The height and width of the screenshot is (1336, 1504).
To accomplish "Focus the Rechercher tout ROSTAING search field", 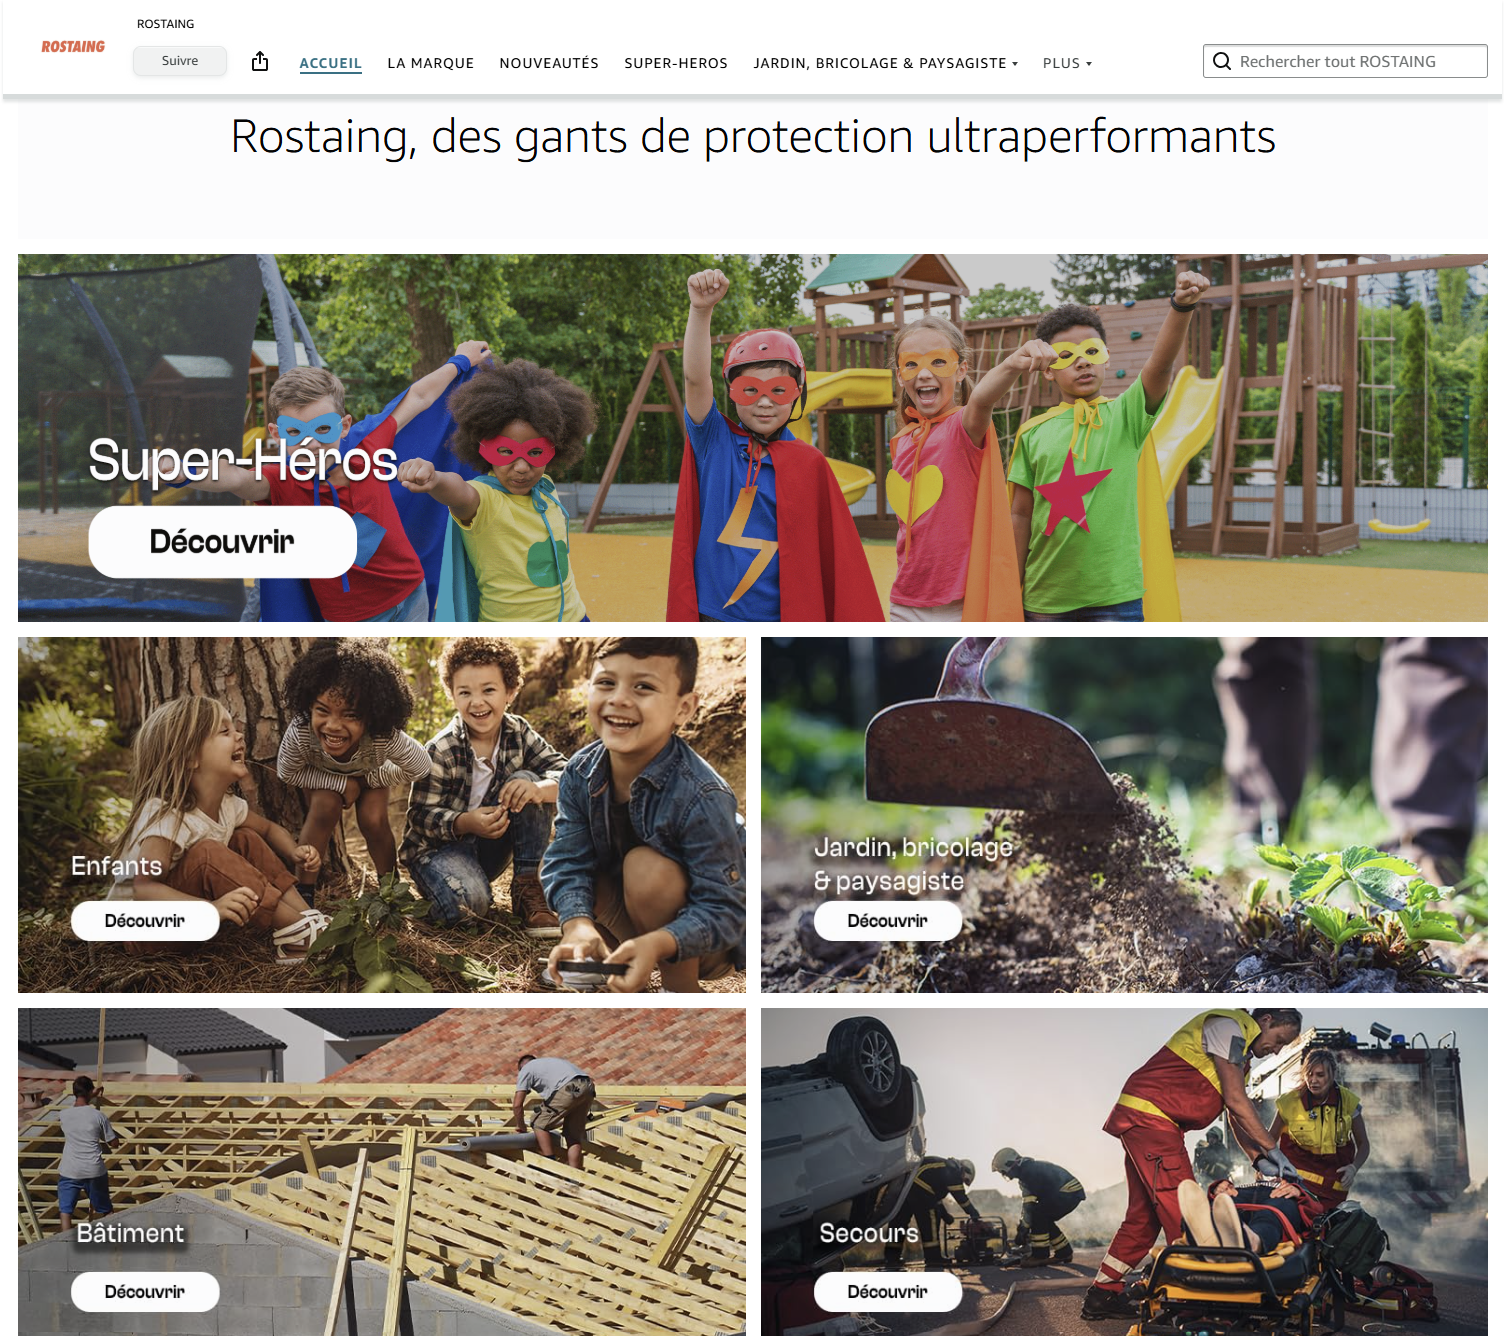I will click(x=1345, y=61).
